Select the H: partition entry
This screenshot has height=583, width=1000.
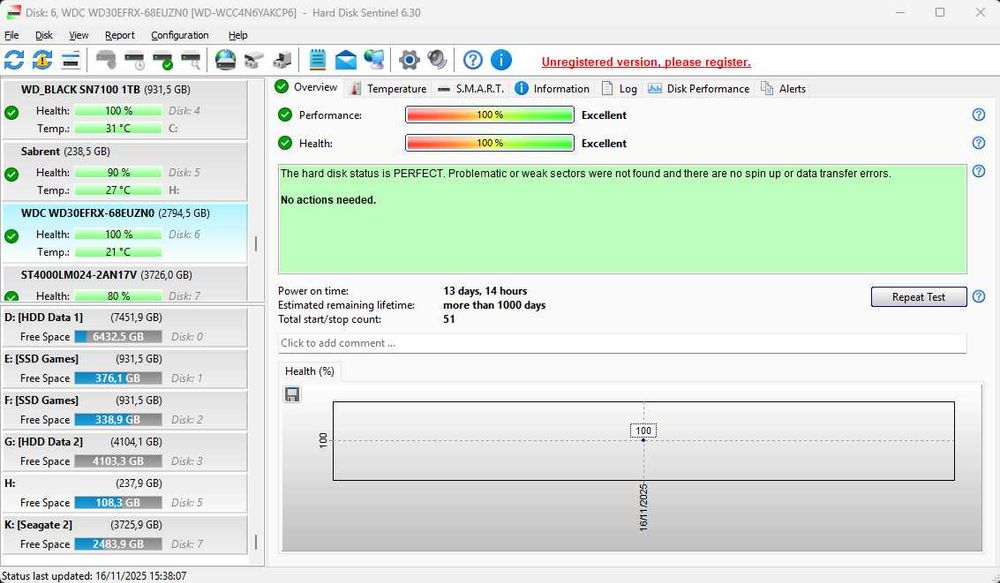(x=124, y=492)
